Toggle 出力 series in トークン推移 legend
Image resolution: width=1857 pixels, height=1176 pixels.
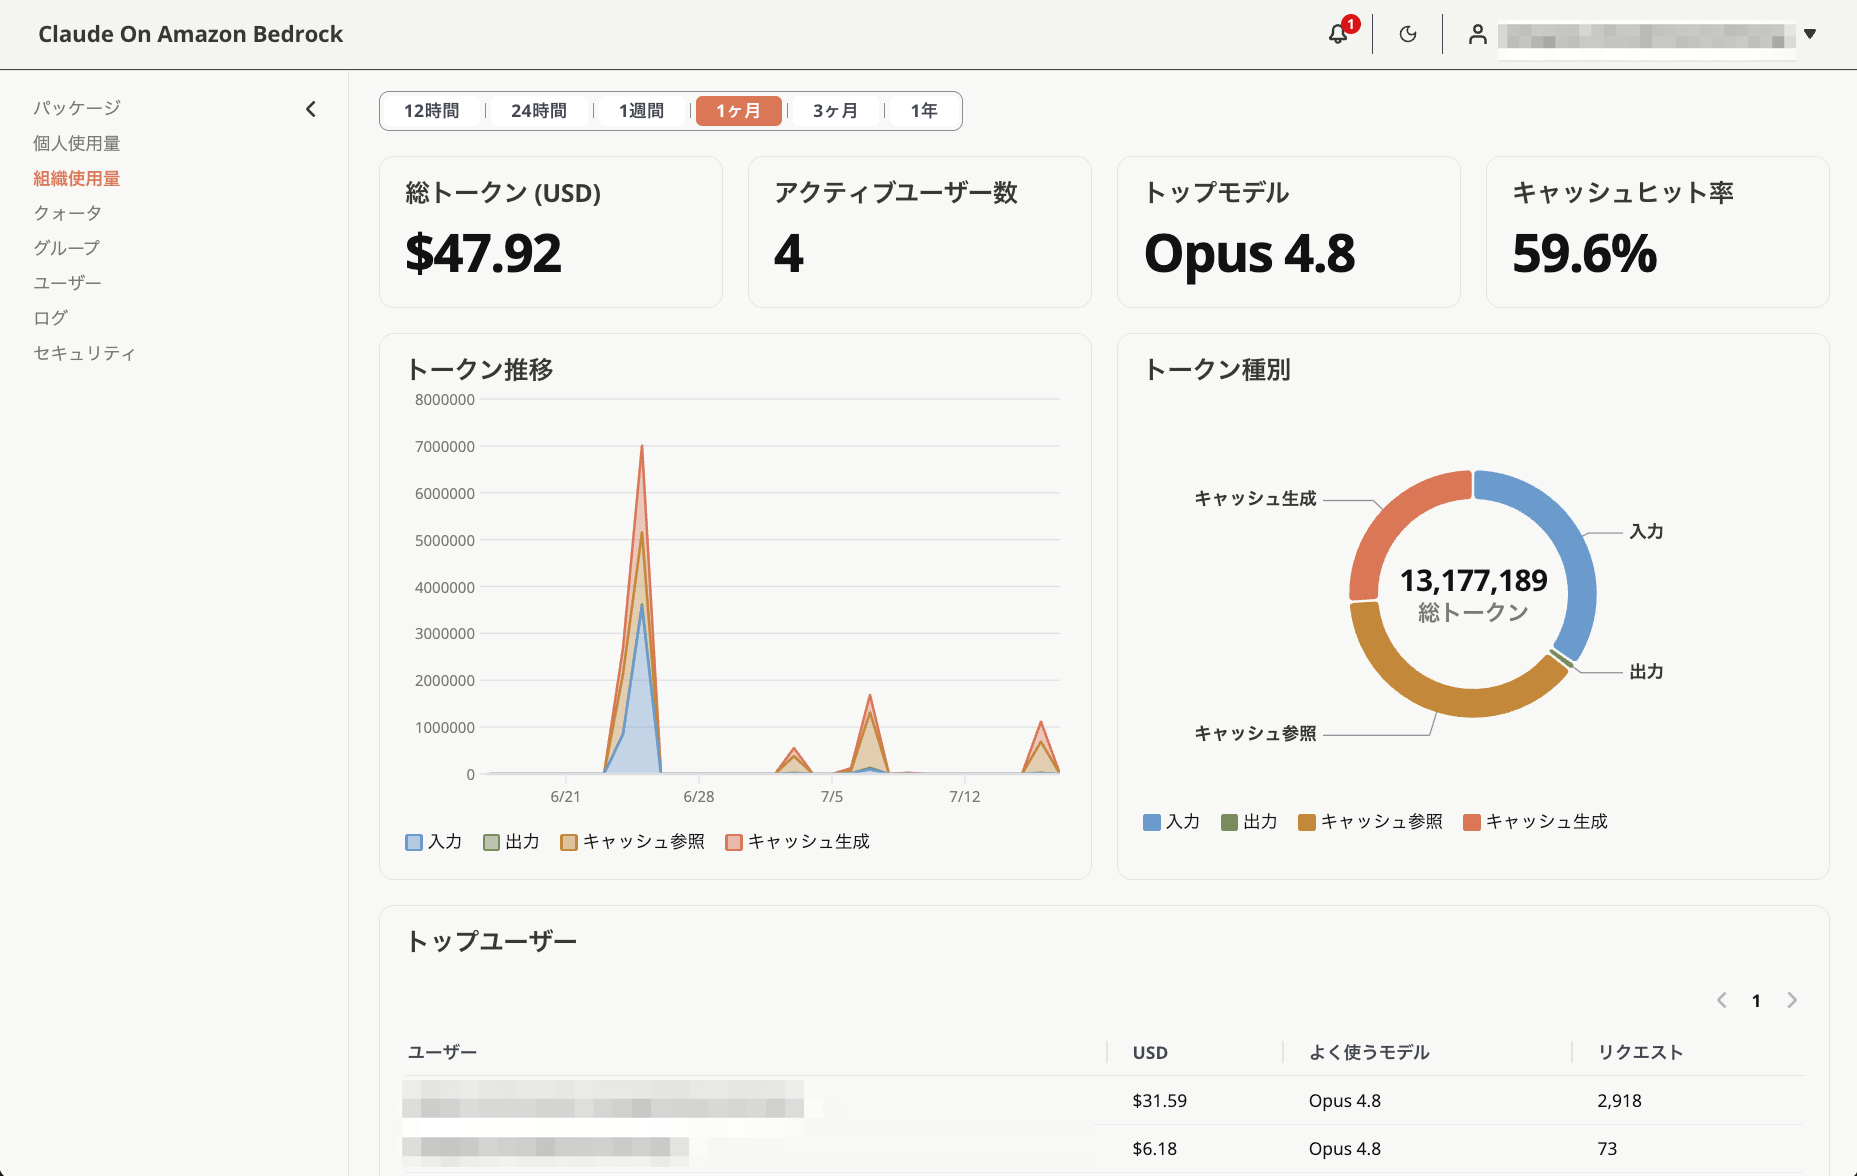[x=511, y=842]
